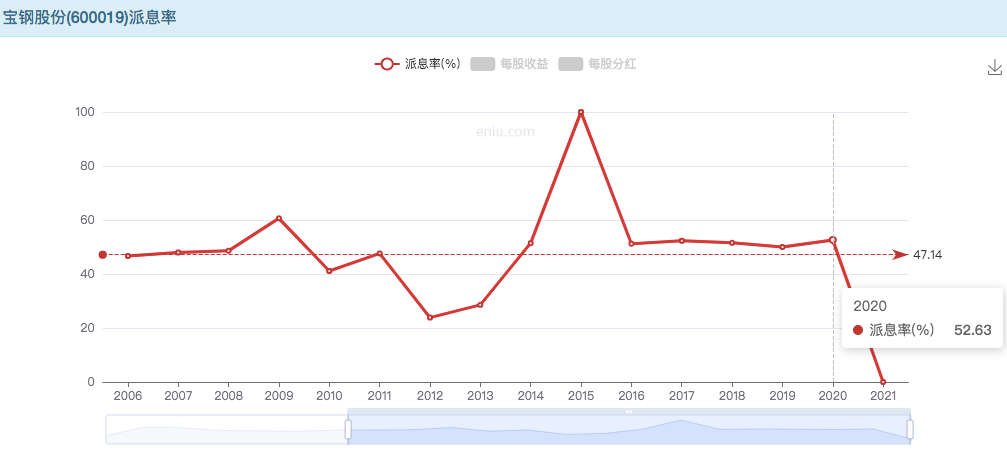Click the 宝钢股份(600019)派息率 title

coord(90,18)
